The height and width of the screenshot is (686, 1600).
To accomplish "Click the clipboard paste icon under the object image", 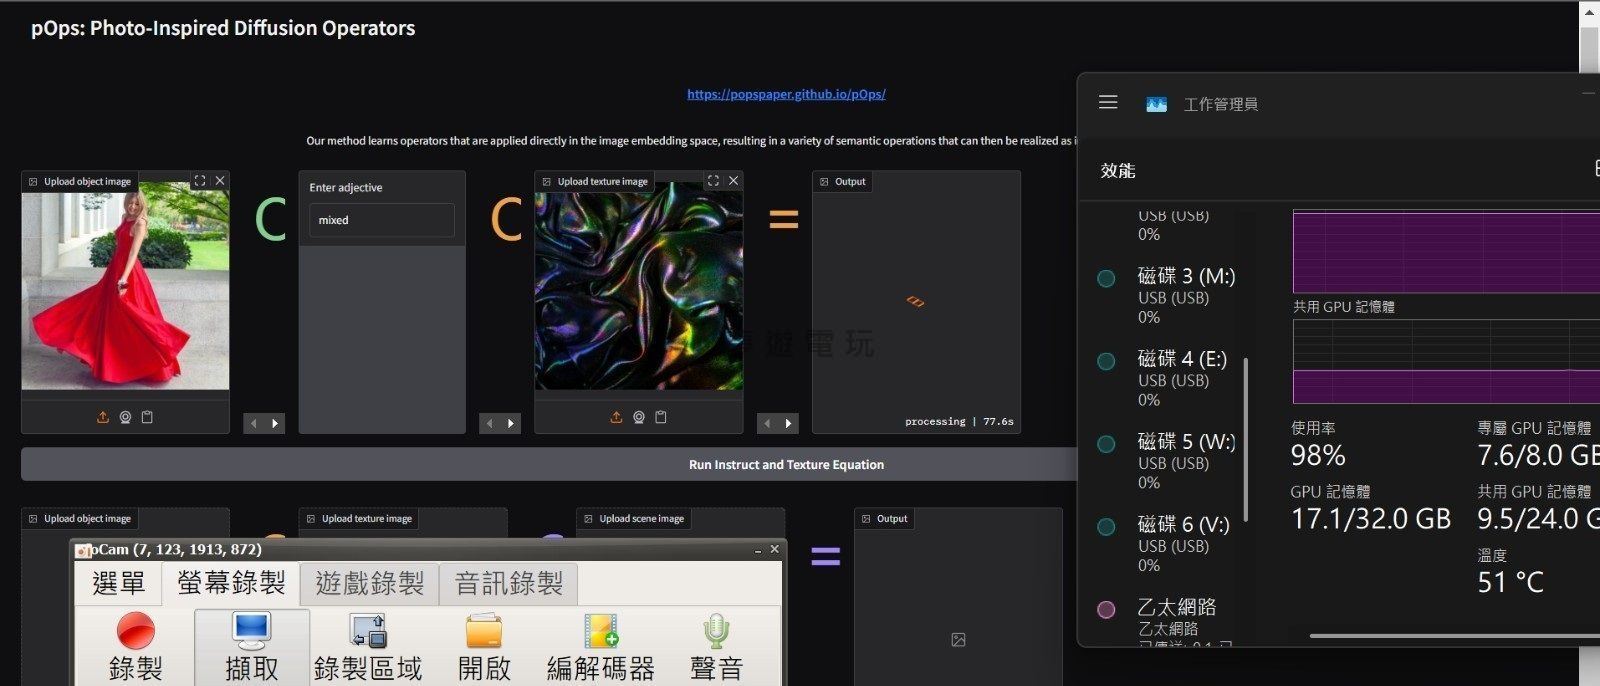I will click(147, 417).
